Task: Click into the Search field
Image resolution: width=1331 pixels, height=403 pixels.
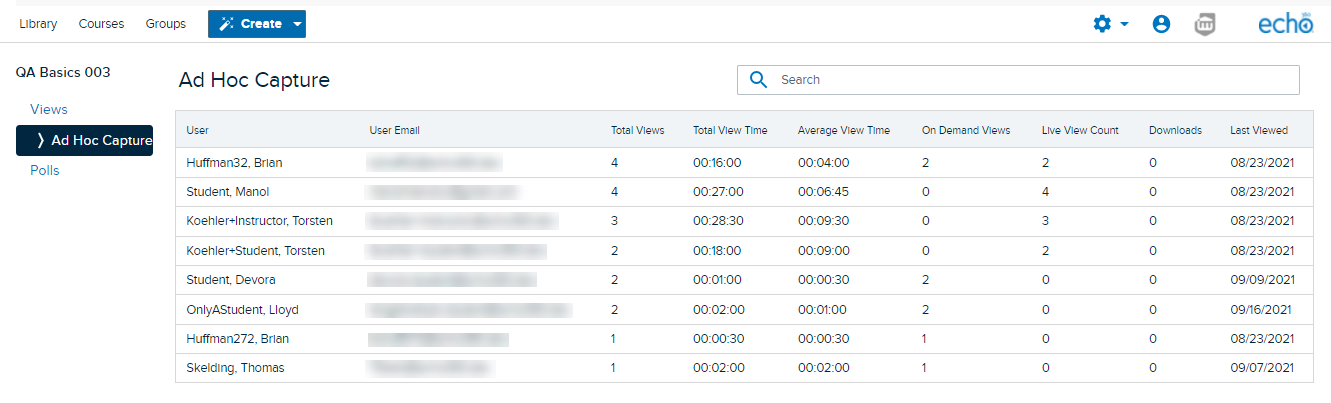Action: click(x=1018, y=80)
